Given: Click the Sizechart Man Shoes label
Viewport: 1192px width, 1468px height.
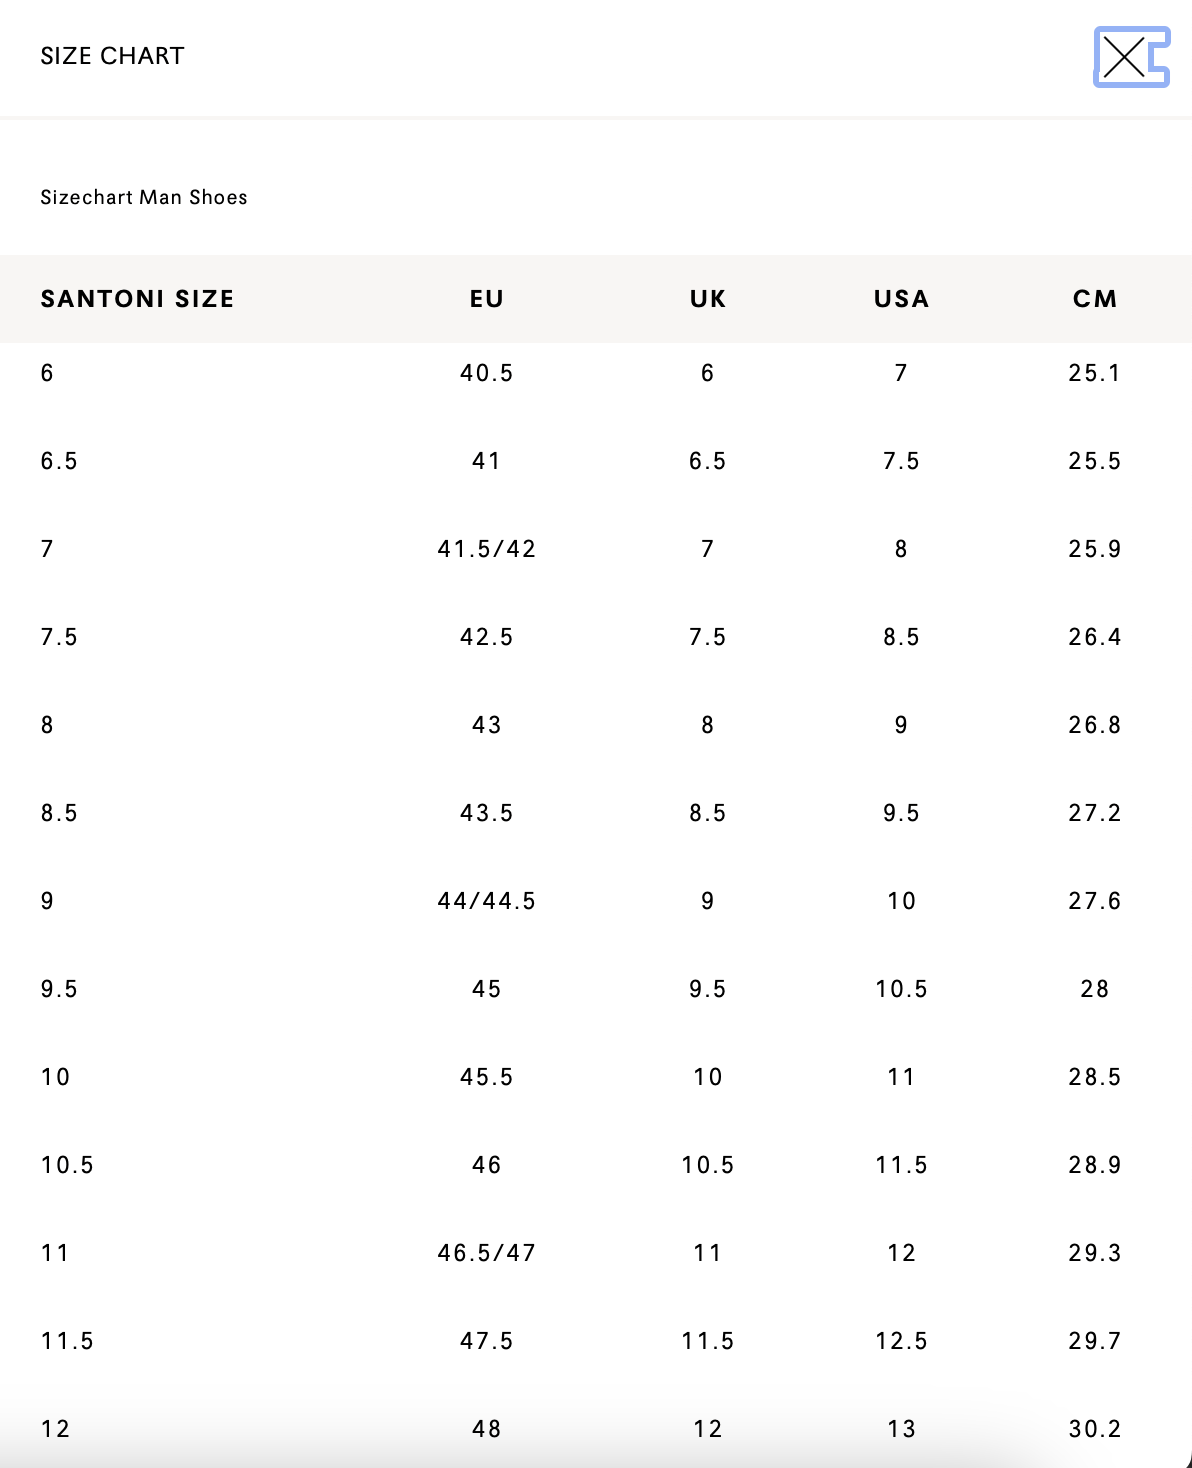Looking at the screenshot, I should tap(144, 197).
